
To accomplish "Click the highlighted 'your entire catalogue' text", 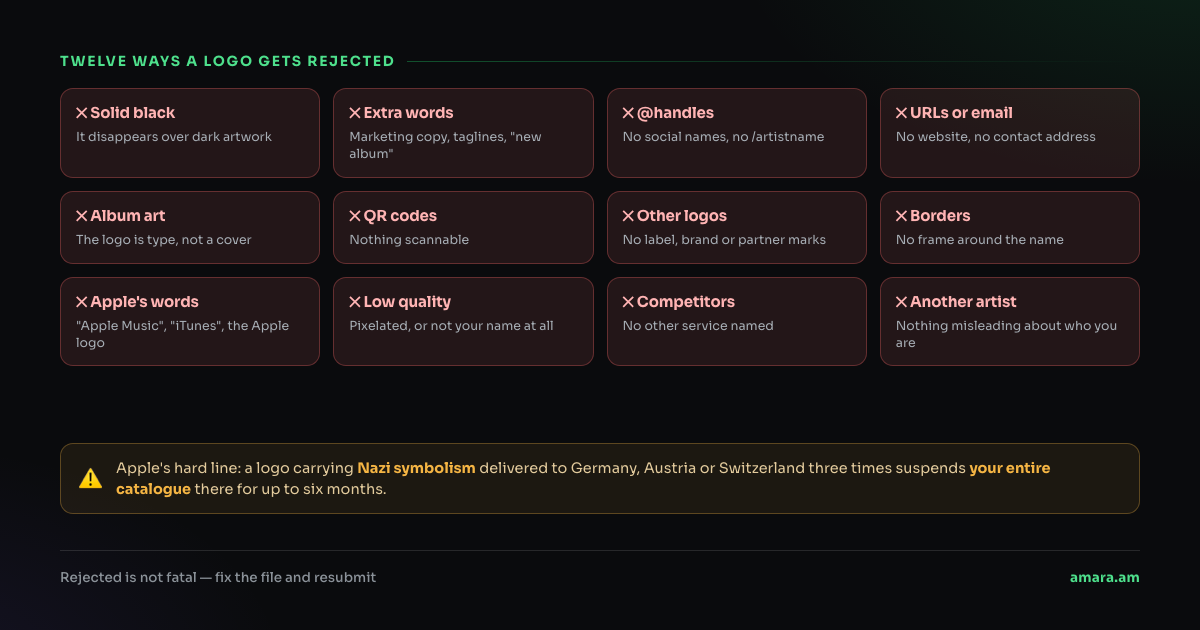I will 585,478.
